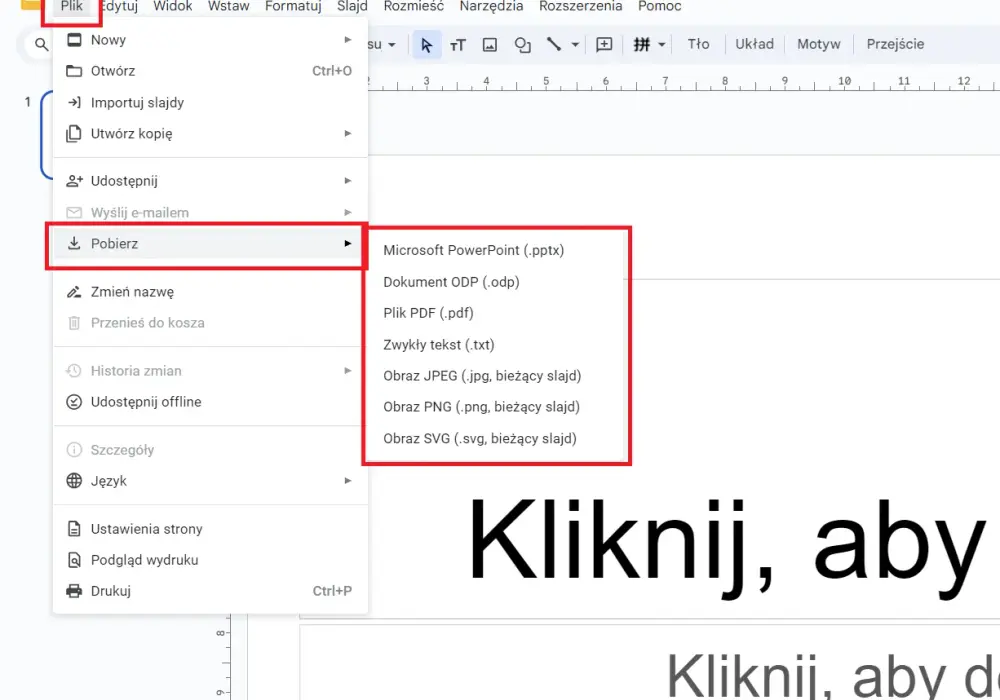
Task: Expand the Udostępnij submenu arrow
Action: click(x=348, y=180)
